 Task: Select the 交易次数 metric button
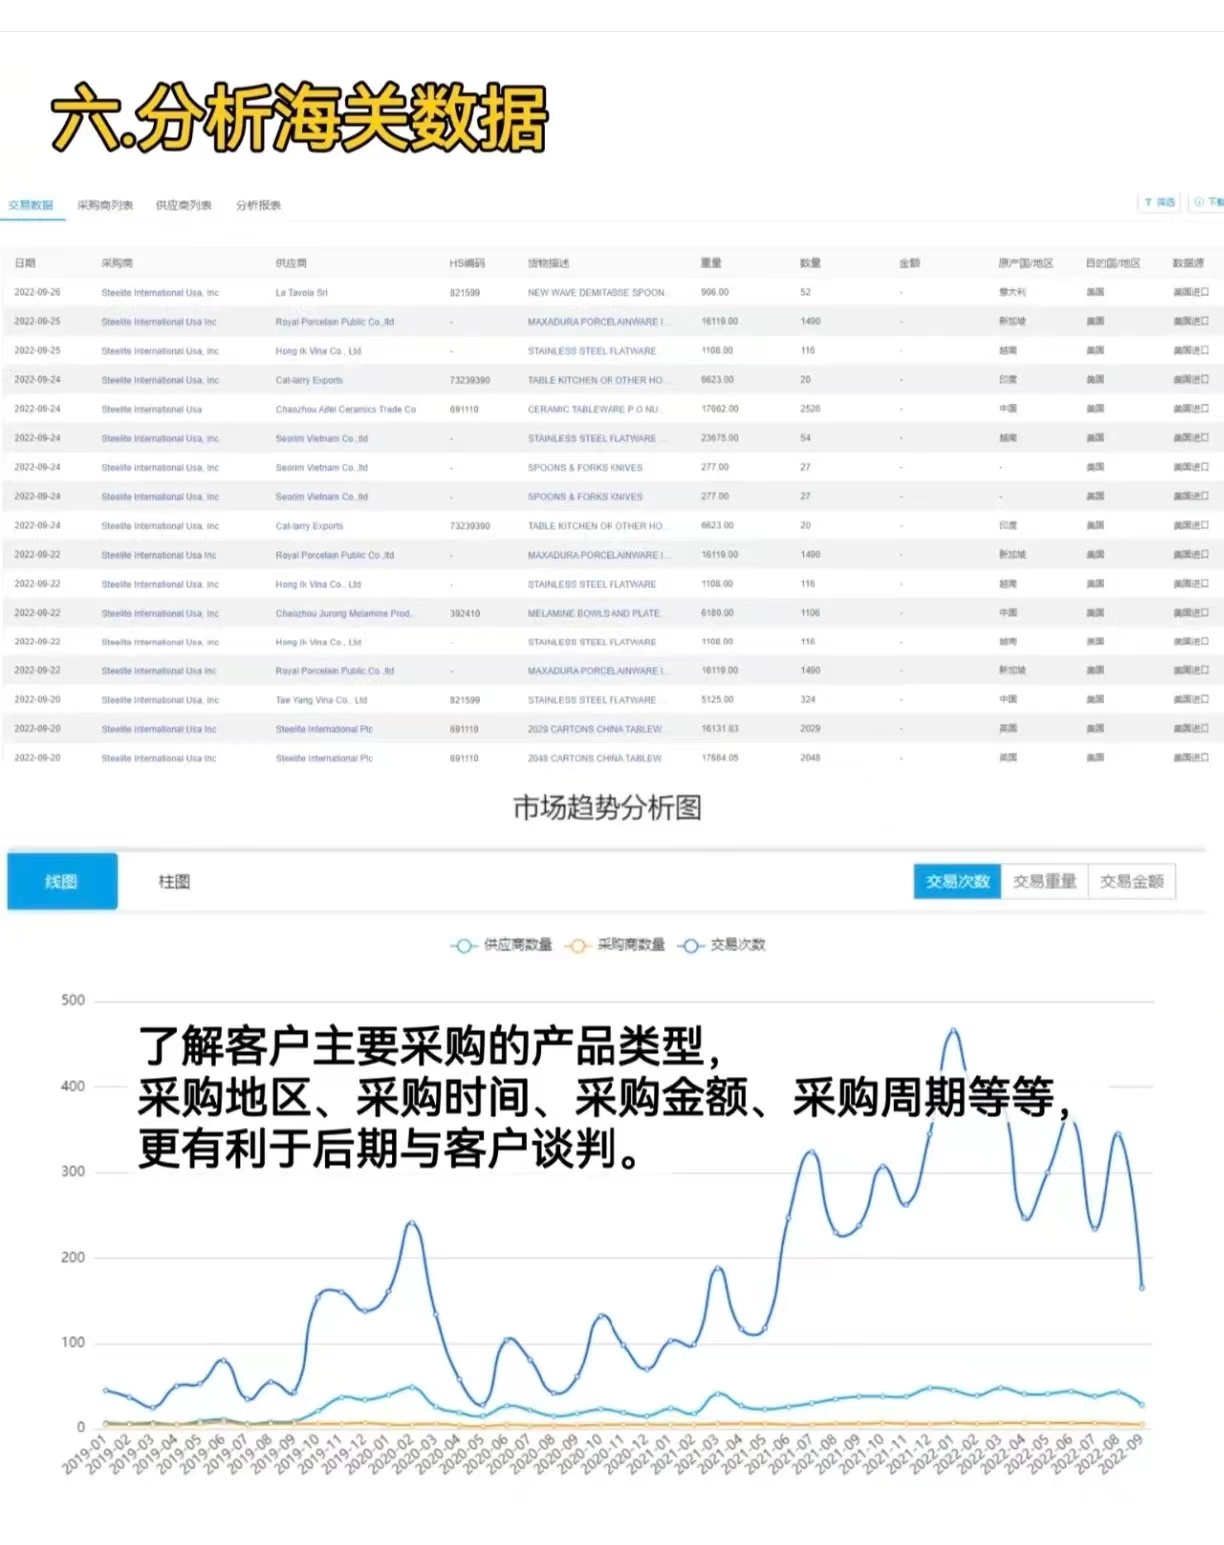click(x=957, y=881)
